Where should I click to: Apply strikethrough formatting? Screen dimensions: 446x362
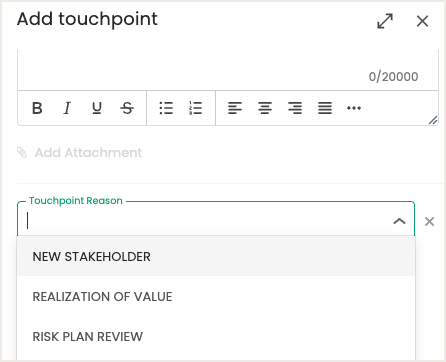(x=127, y=108)
